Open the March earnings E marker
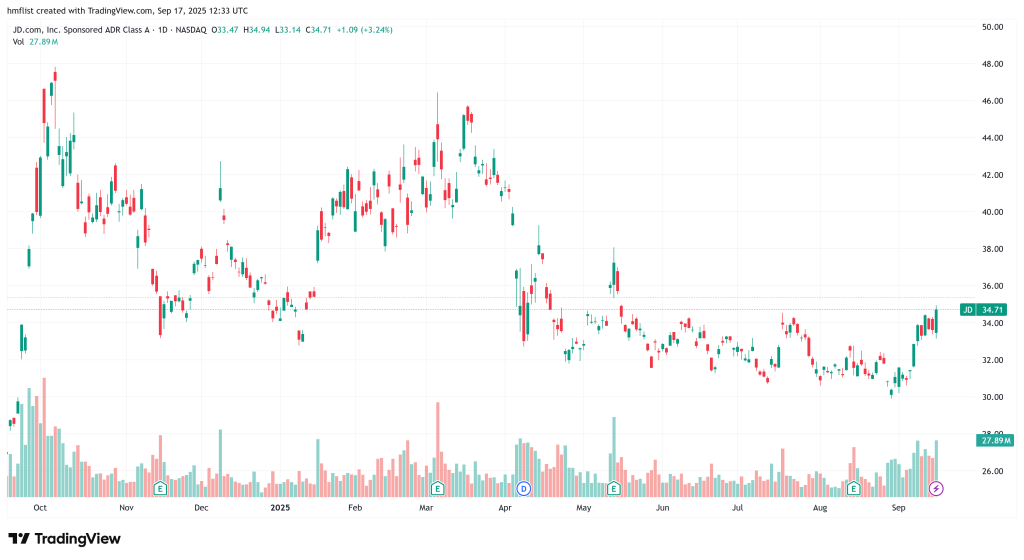The height and width of the screenshot is (560, 1024). [x=437, y=488]
